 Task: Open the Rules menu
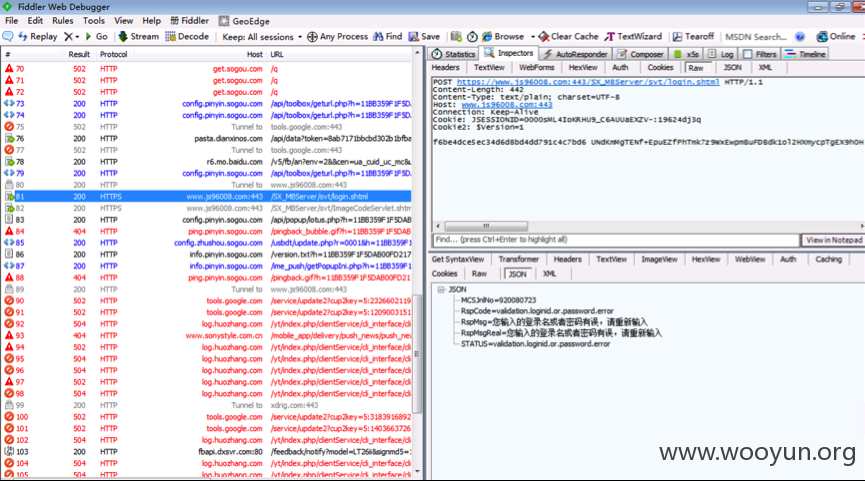tap(63, 21)
